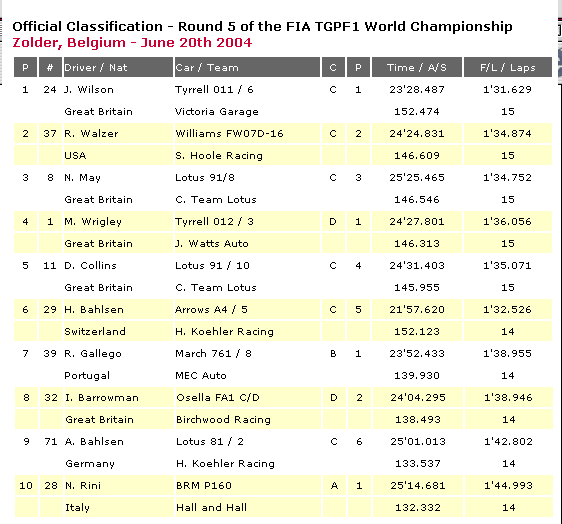Select driver A. Bahlsen

(95, 442)
